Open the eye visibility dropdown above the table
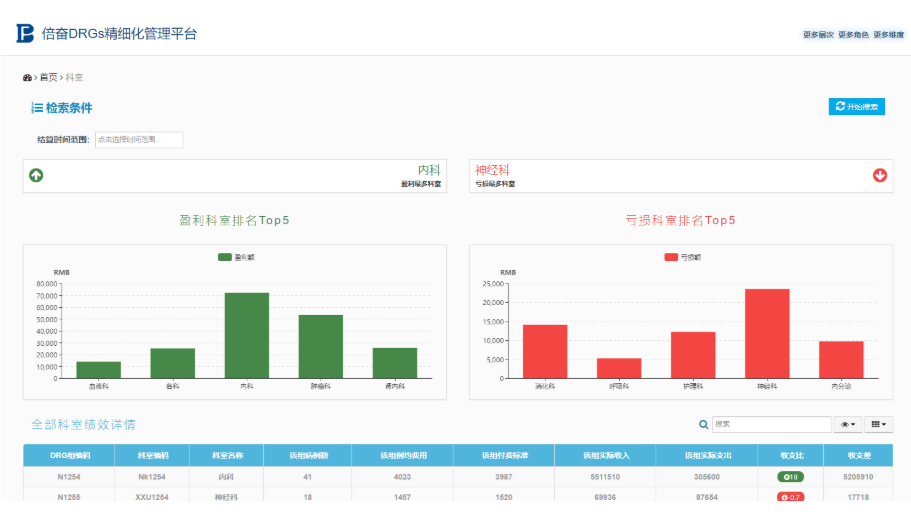The height and width of the screenshot is (531, 911). click(x=848, y=425)
